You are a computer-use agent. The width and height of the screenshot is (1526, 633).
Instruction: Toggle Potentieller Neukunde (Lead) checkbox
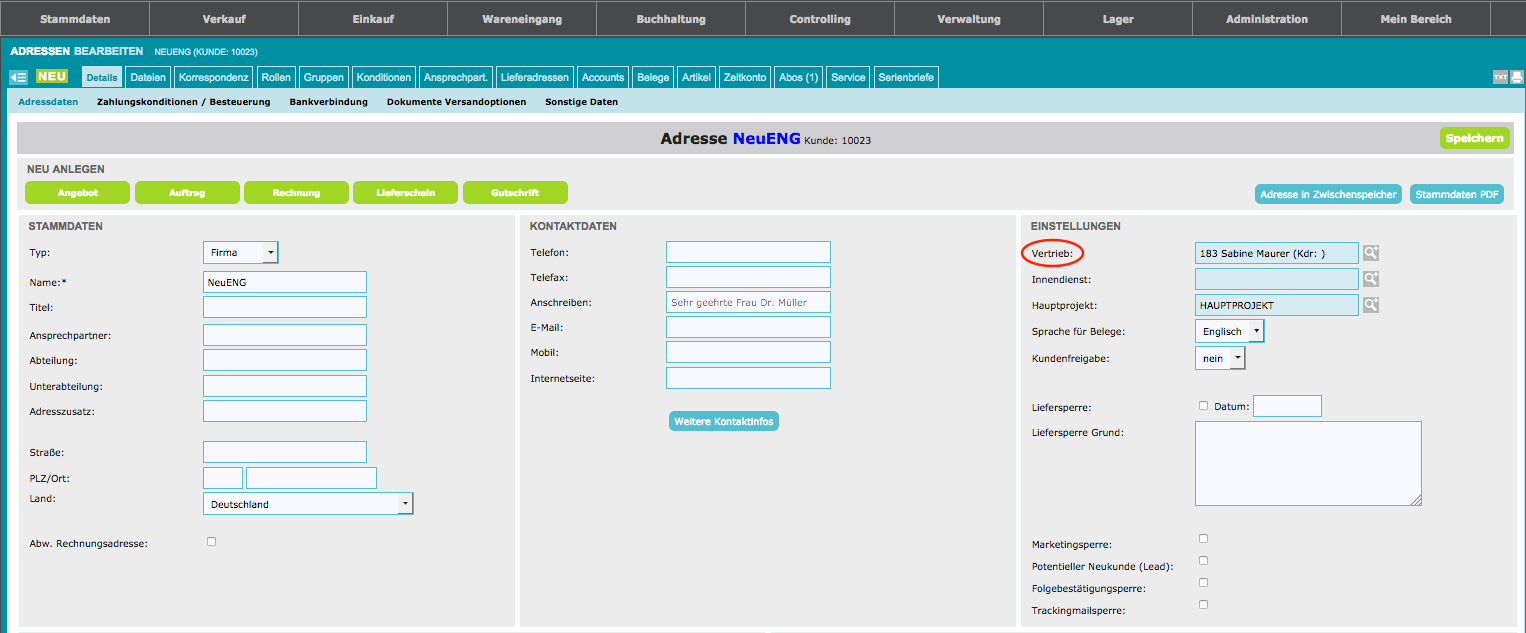pos(1203,561)
